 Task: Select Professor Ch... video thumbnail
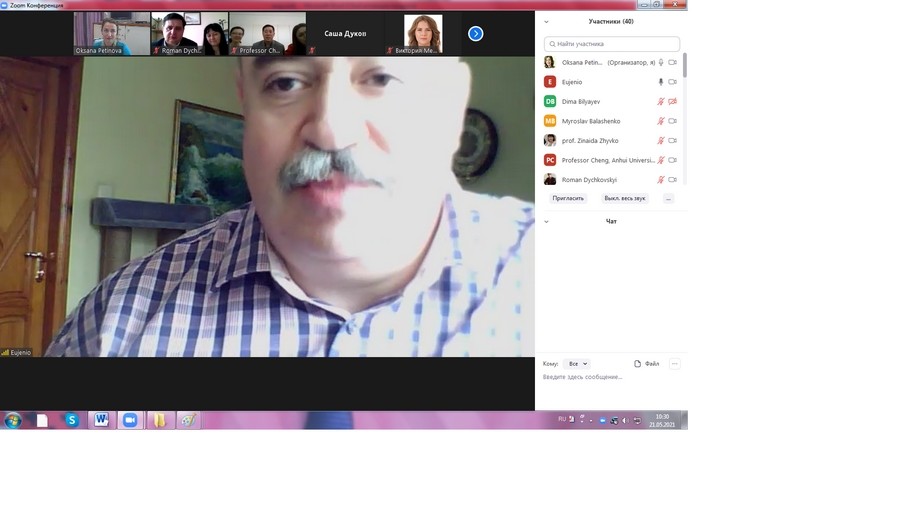click(267, 34)
